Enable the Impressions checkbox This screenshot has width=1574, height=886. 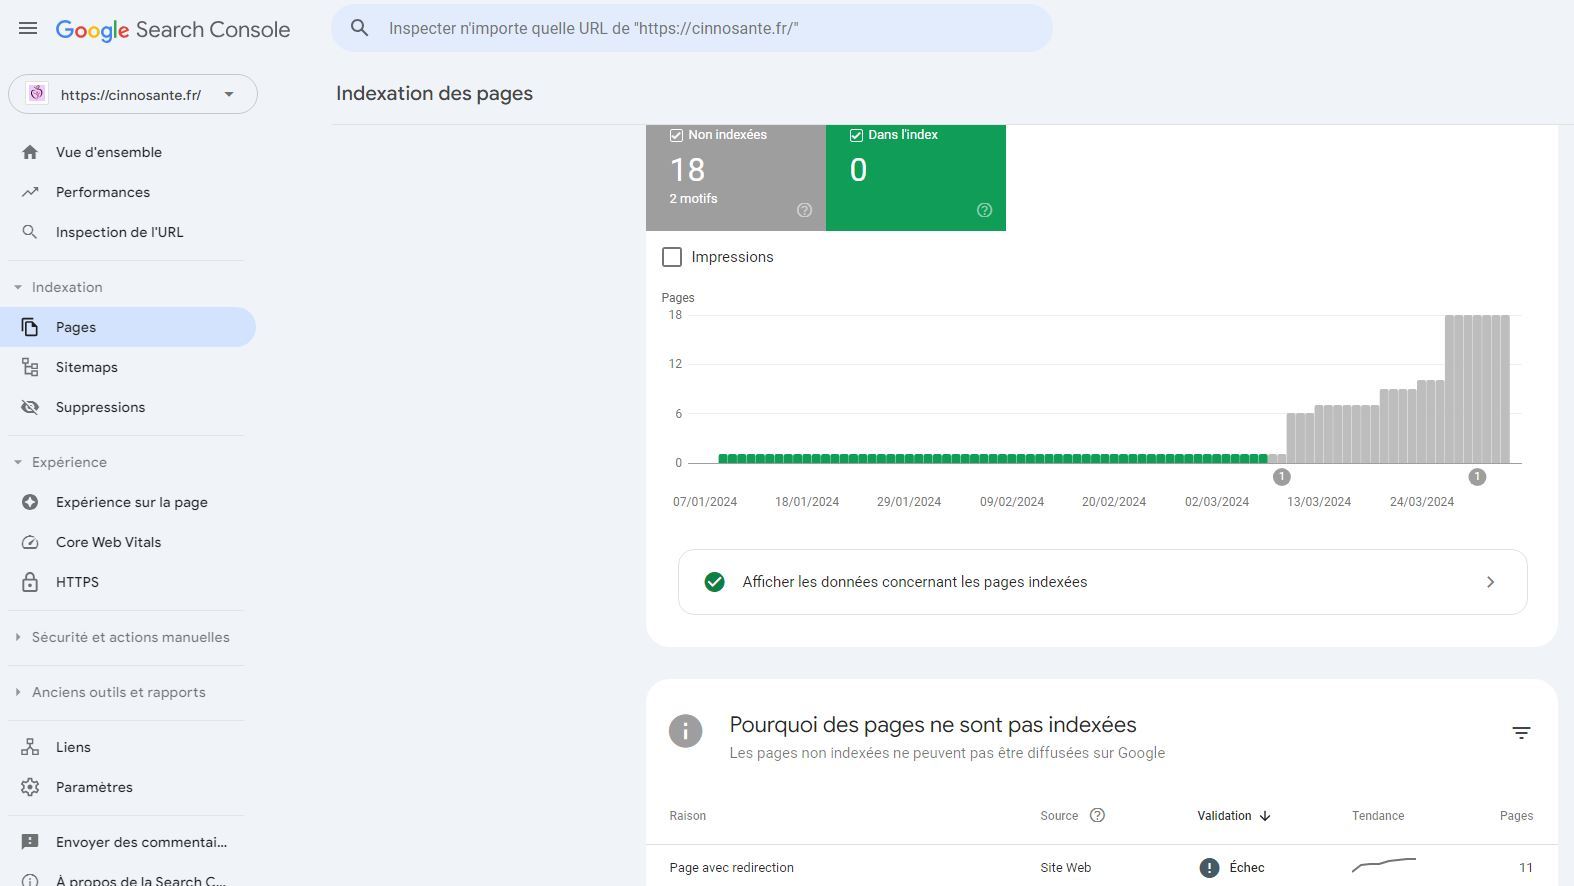pos(672,257)
